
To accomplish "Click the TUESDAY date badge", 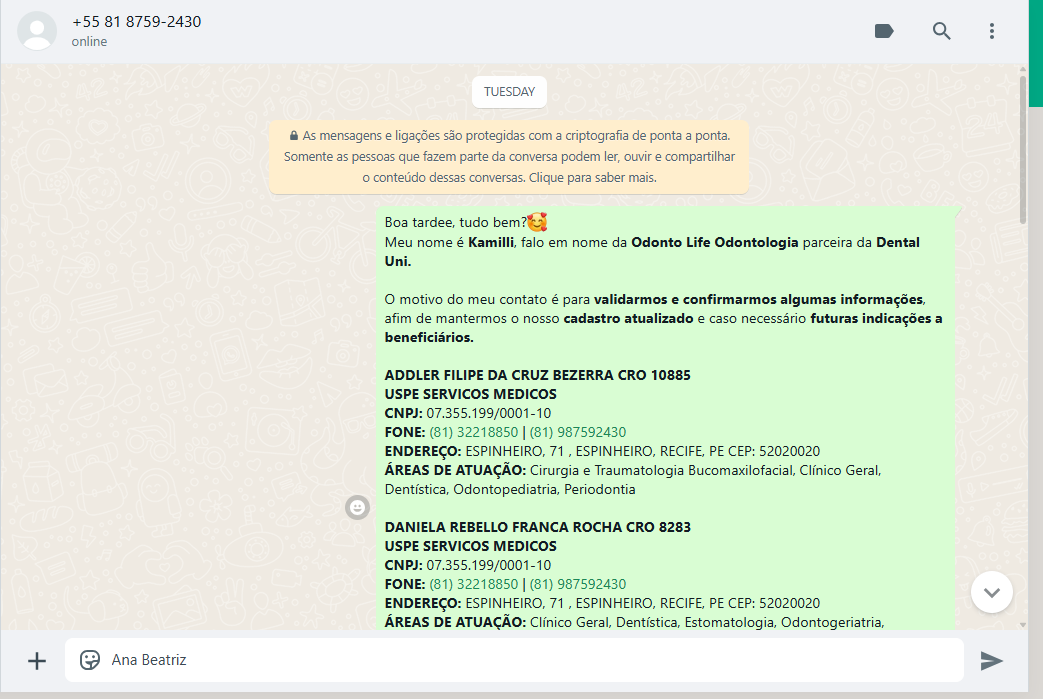I will pos(509,92).
